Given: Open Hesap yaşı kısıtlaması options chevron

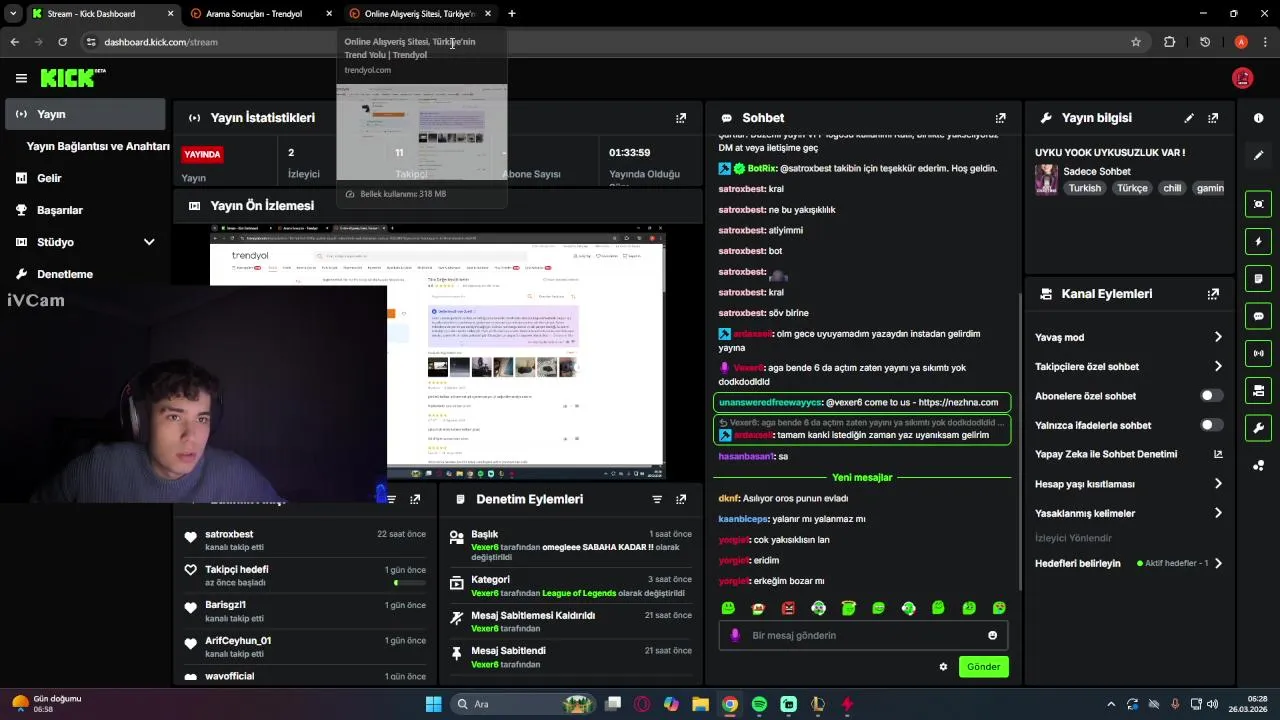Looking at the screenshot, I should 1218,484.
